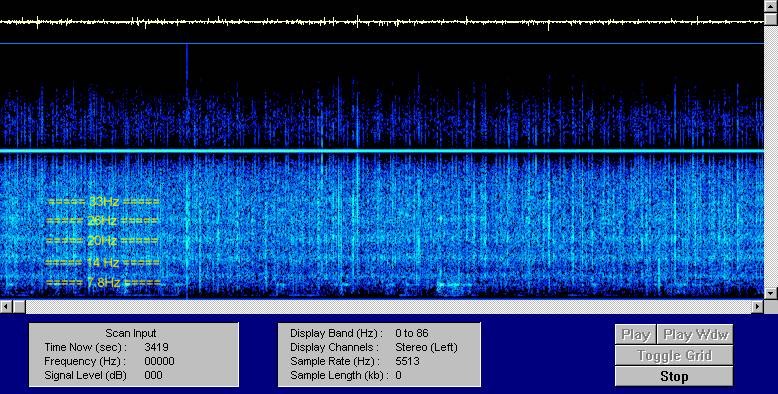Click the 26Hz yellow frequency marker
This screenshot has height=394, width=778.
102,221
